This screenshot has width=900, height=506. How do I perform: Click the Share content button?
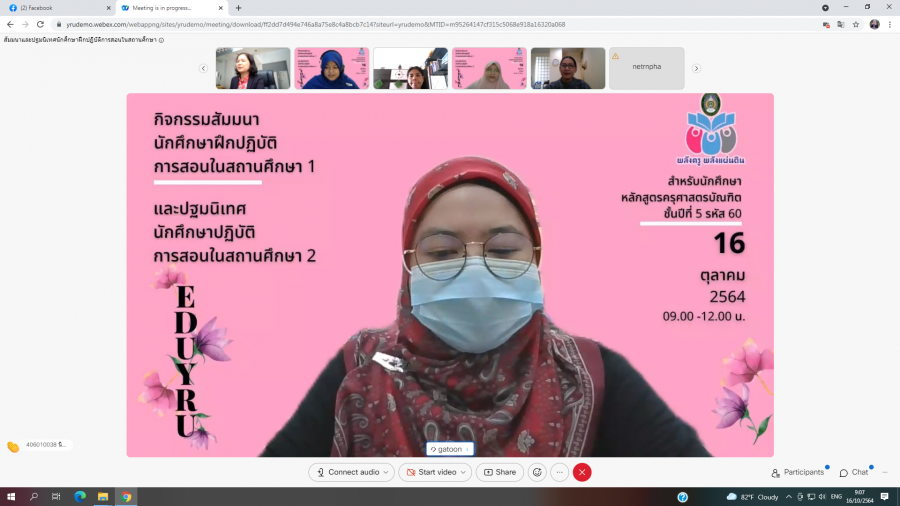pos(500,472)
